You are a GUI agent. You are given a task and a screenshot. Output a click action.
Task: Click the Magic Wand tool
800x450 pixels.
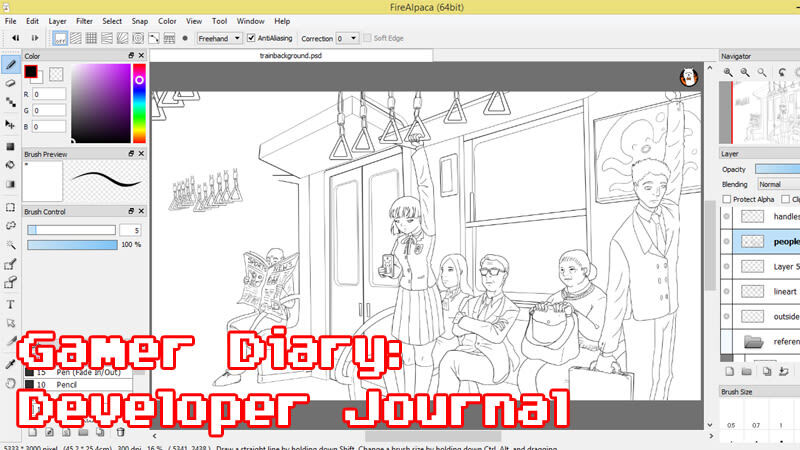[10, 246]
